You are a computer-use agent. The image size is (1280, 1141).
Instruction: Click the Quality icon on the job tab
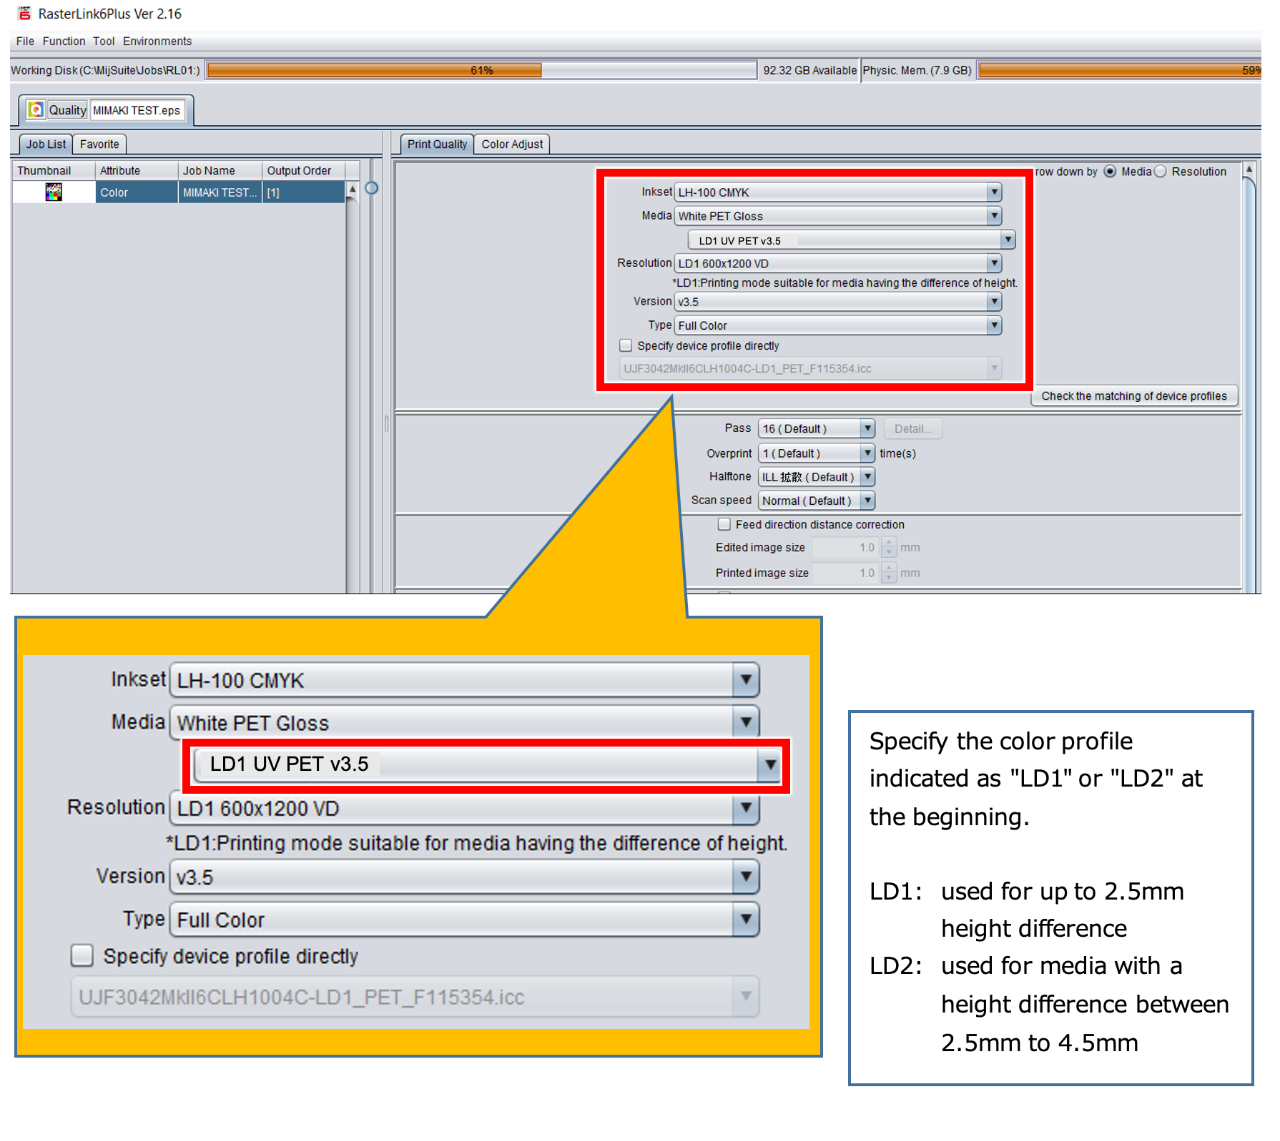(x=36, y=110)
